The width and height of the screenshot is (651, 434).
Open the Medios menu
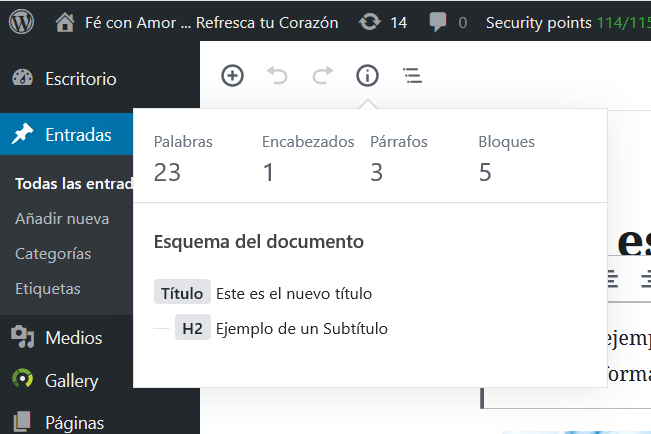[72, 337]
